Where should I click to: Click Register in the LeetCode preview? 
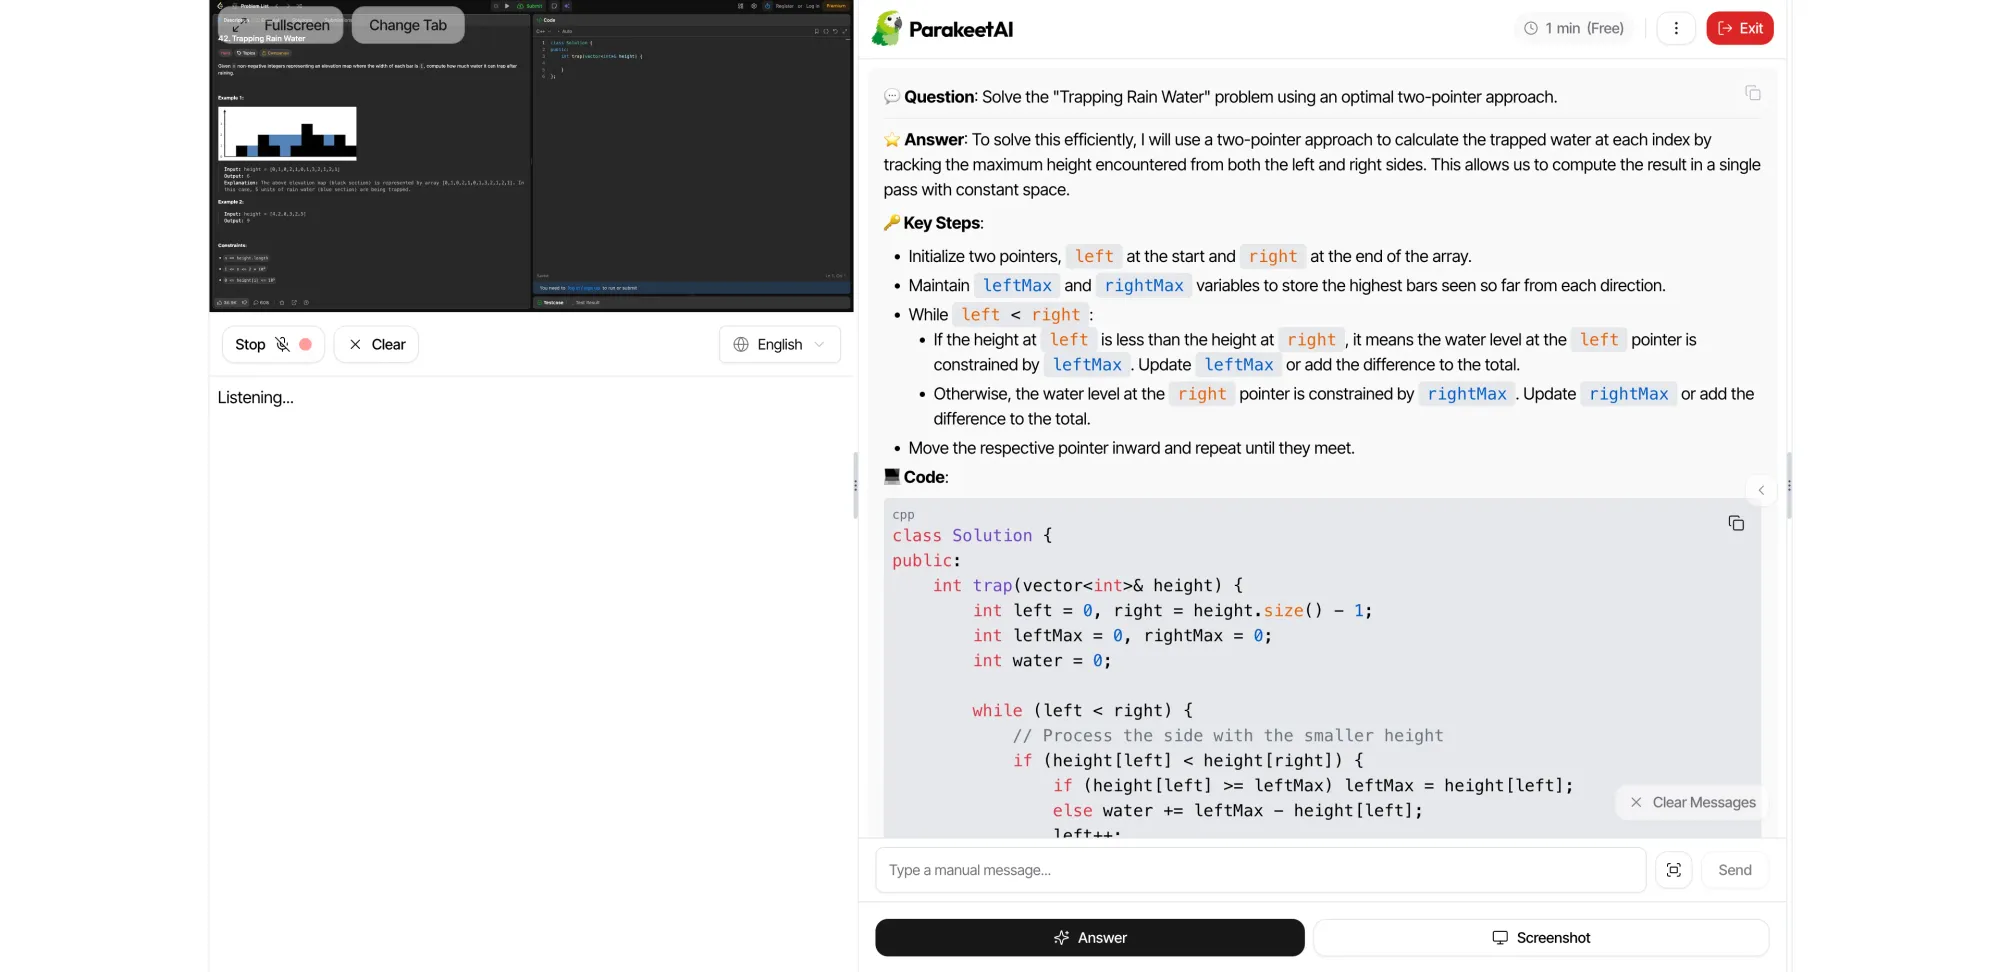[785, 6]
